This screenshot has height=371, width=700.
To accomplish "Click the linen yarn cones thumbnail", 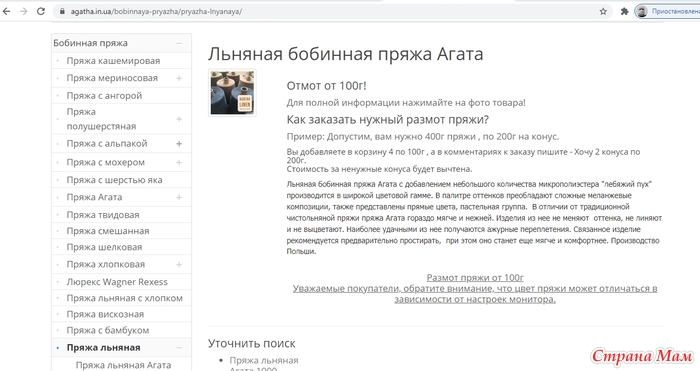I will (x=232, y=92).
